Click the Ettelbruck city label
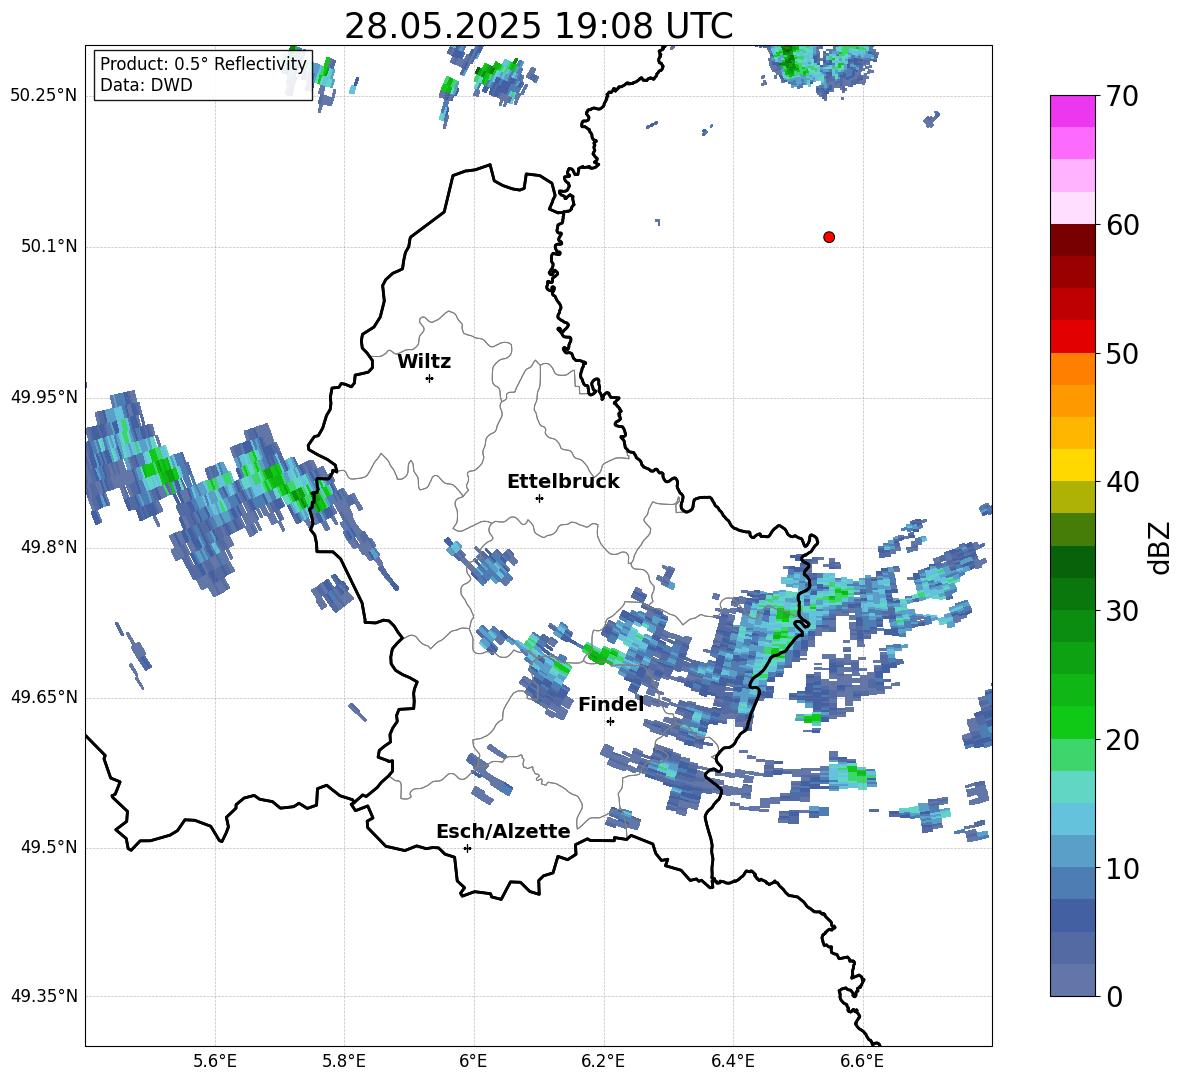 tap(563, 482)
